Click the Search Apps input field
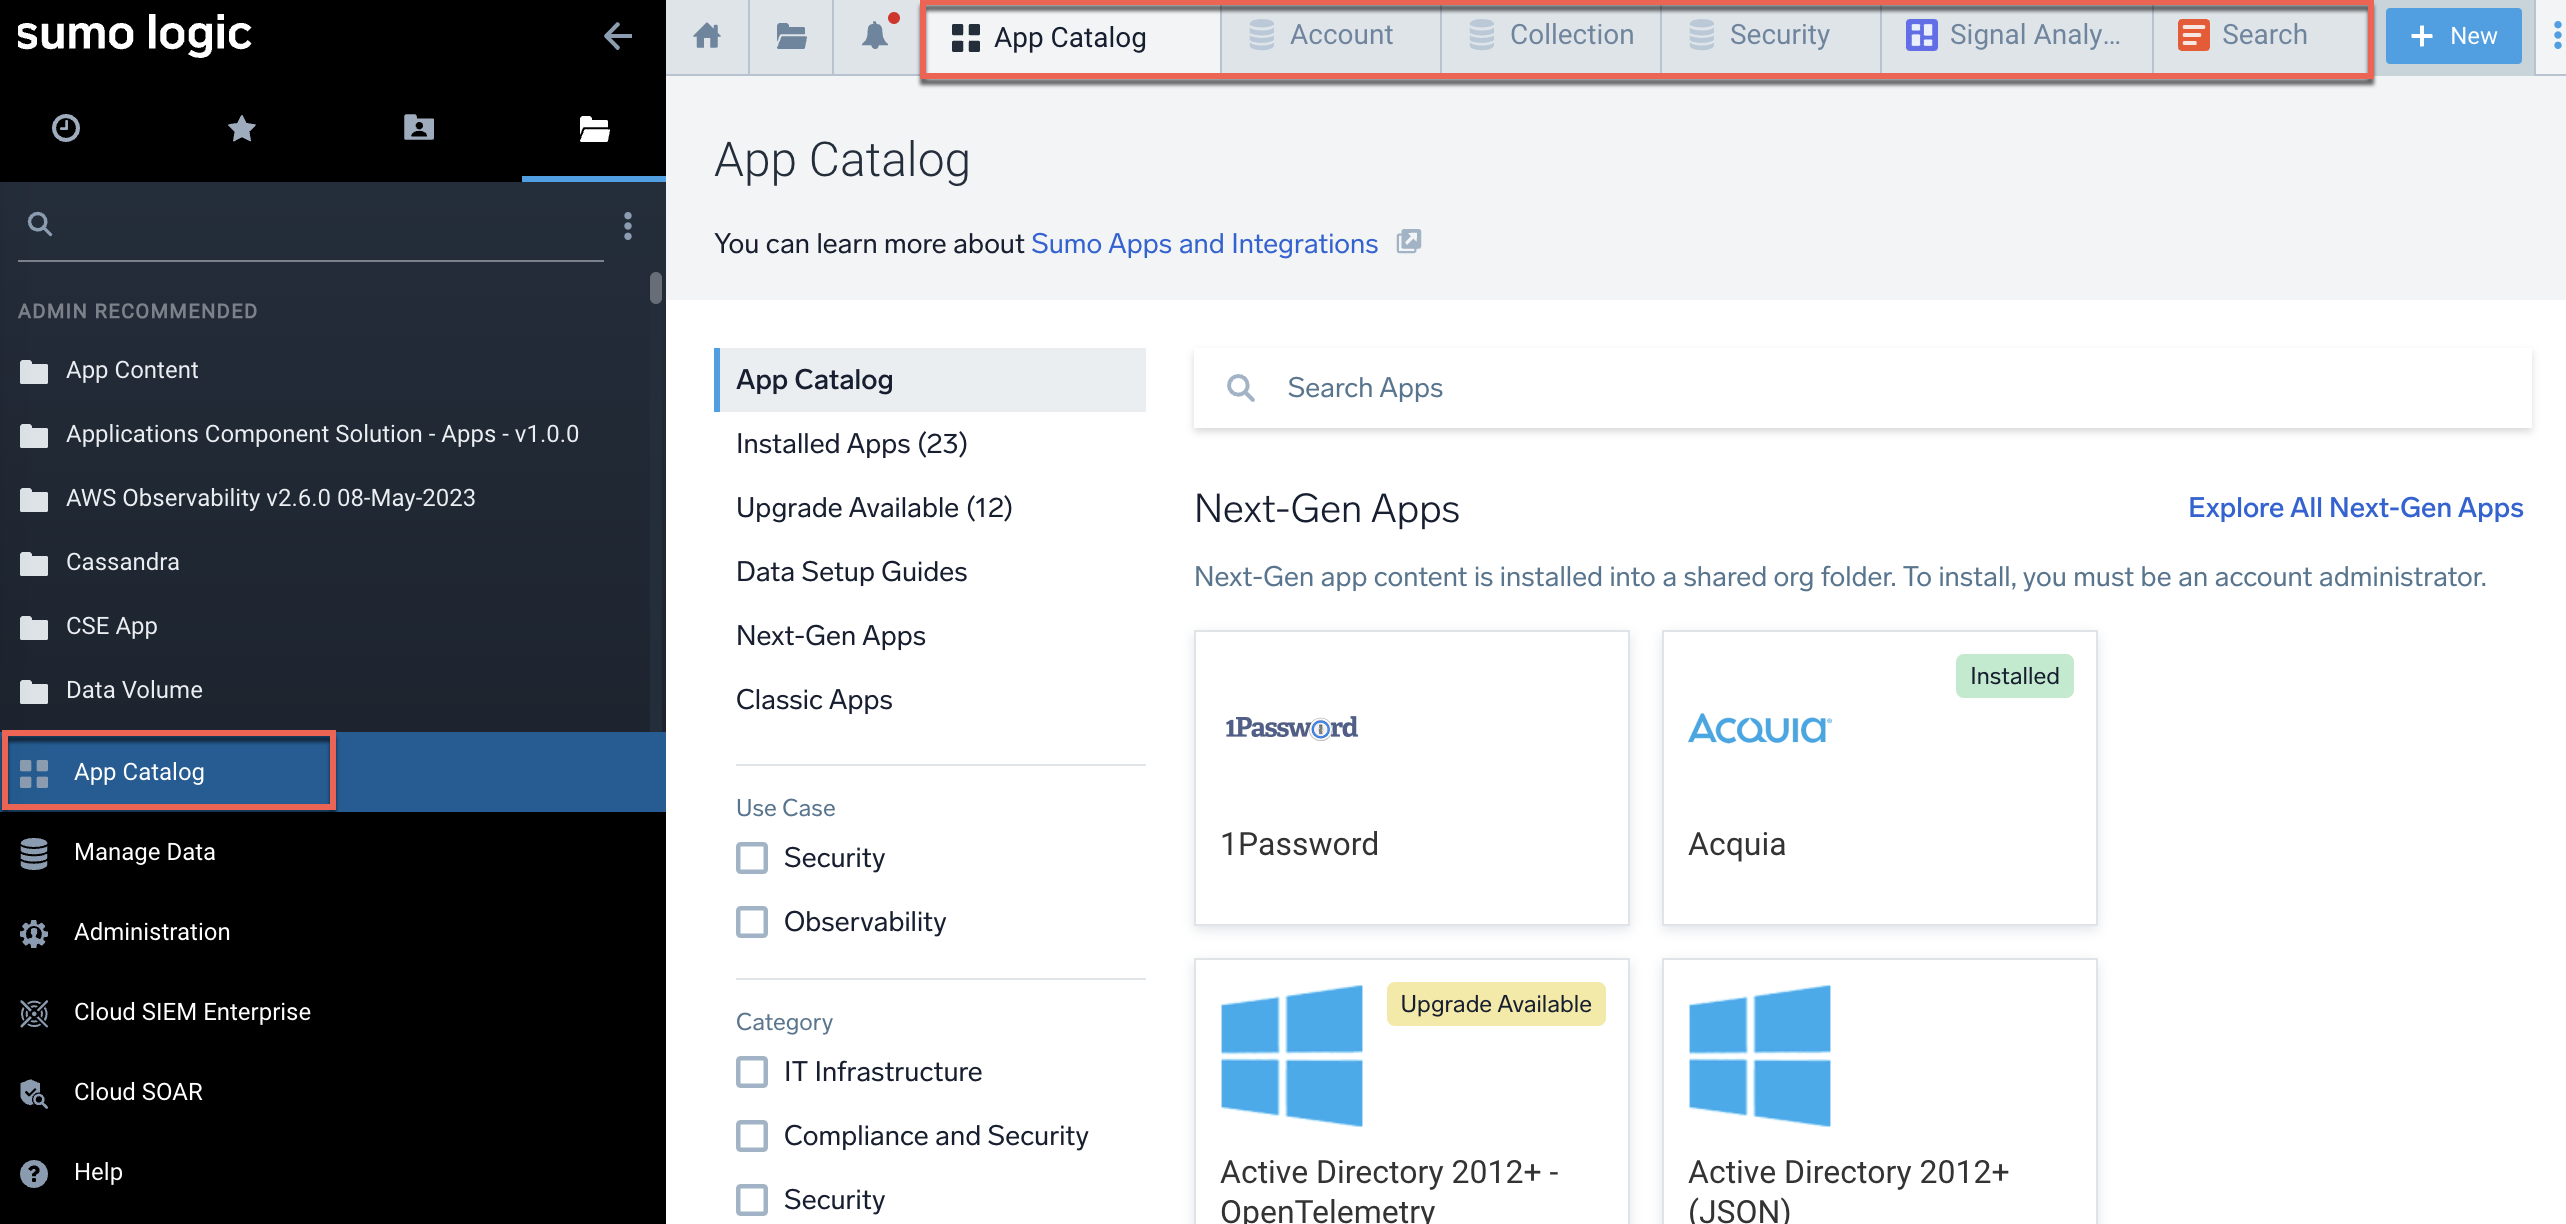The image size is (2566, 1224). pyautogui.click(x=1860, y=388)
